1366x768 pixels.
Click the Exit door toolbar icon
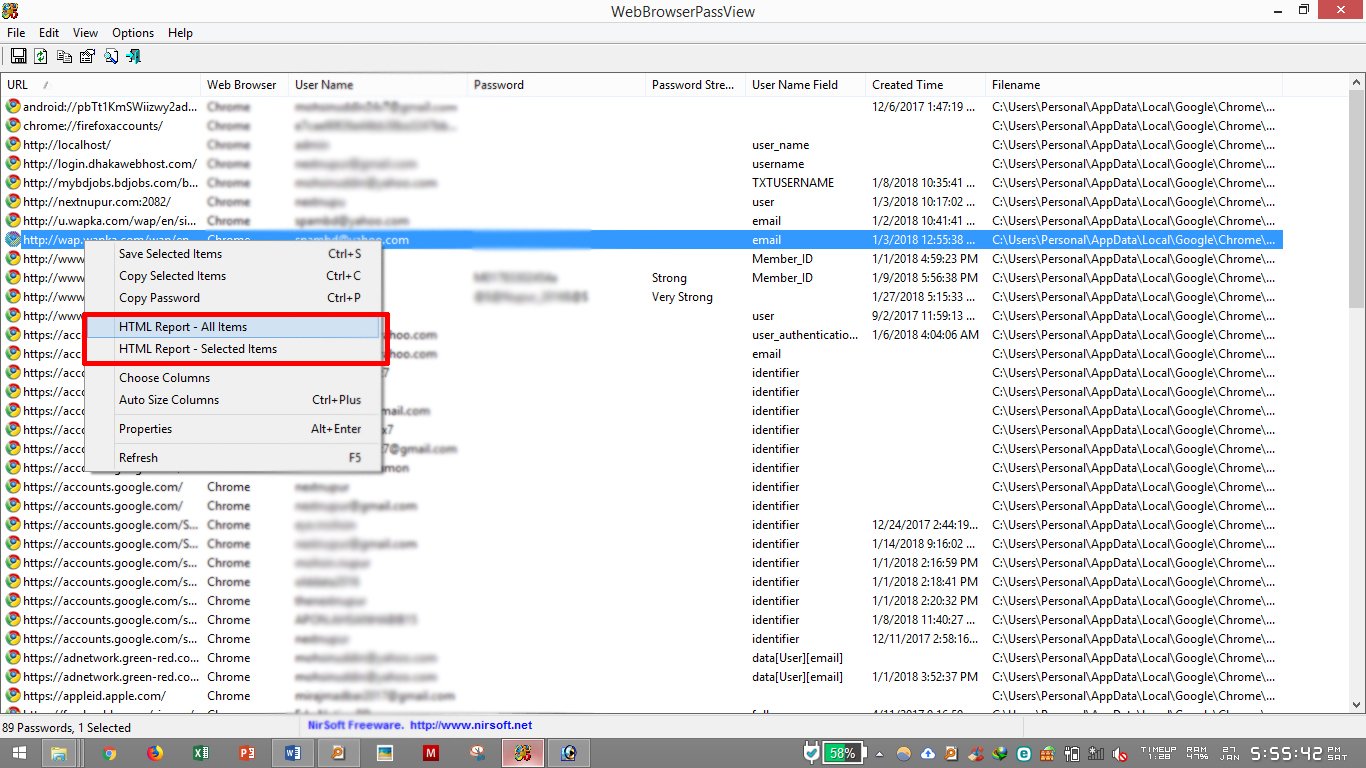(133, 56)
